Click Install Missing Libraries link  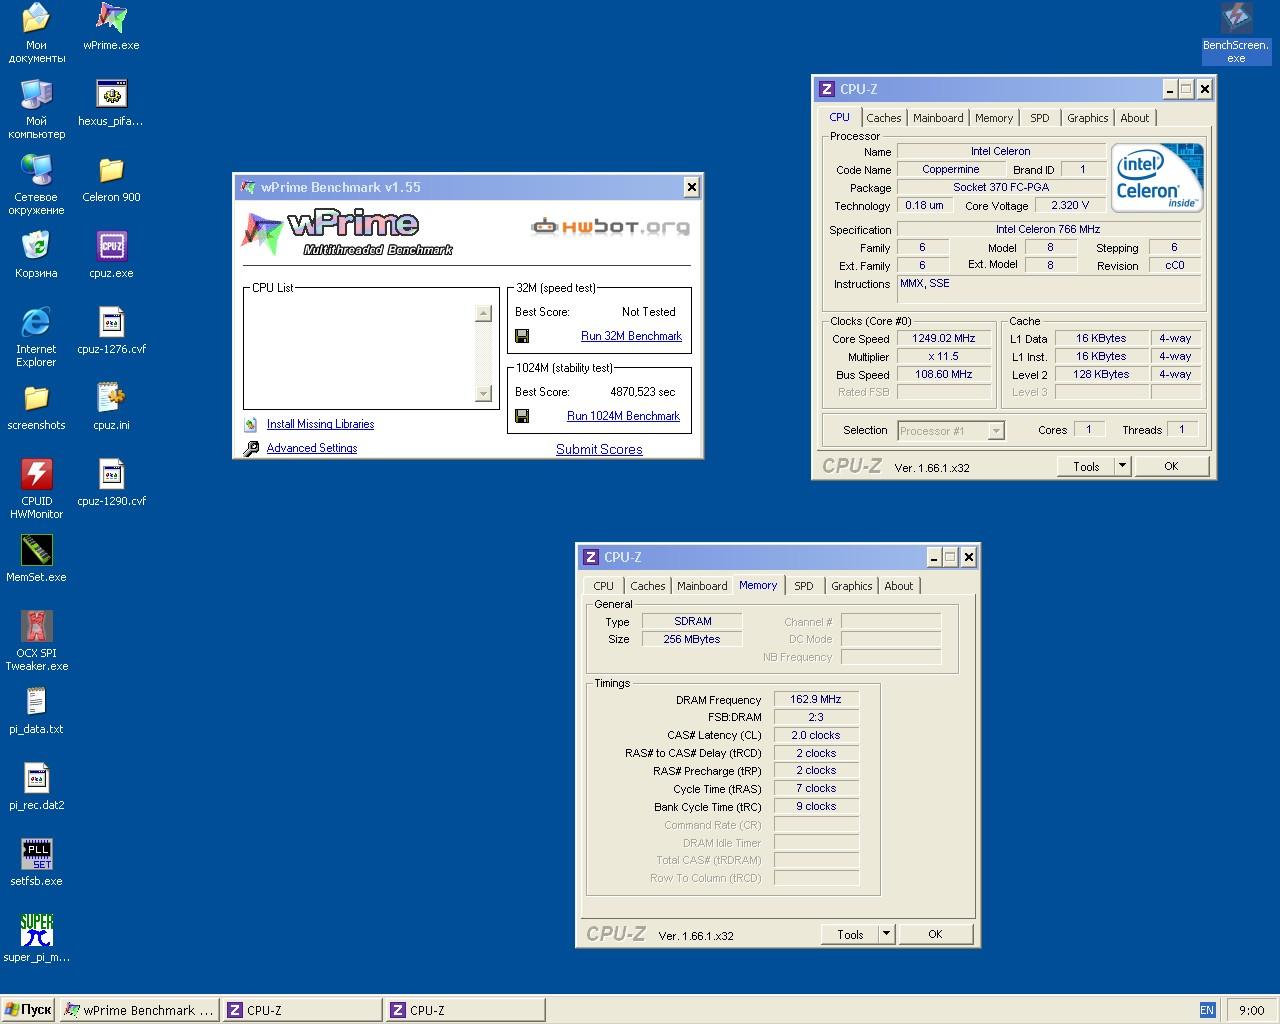click(x=320, y=424)
